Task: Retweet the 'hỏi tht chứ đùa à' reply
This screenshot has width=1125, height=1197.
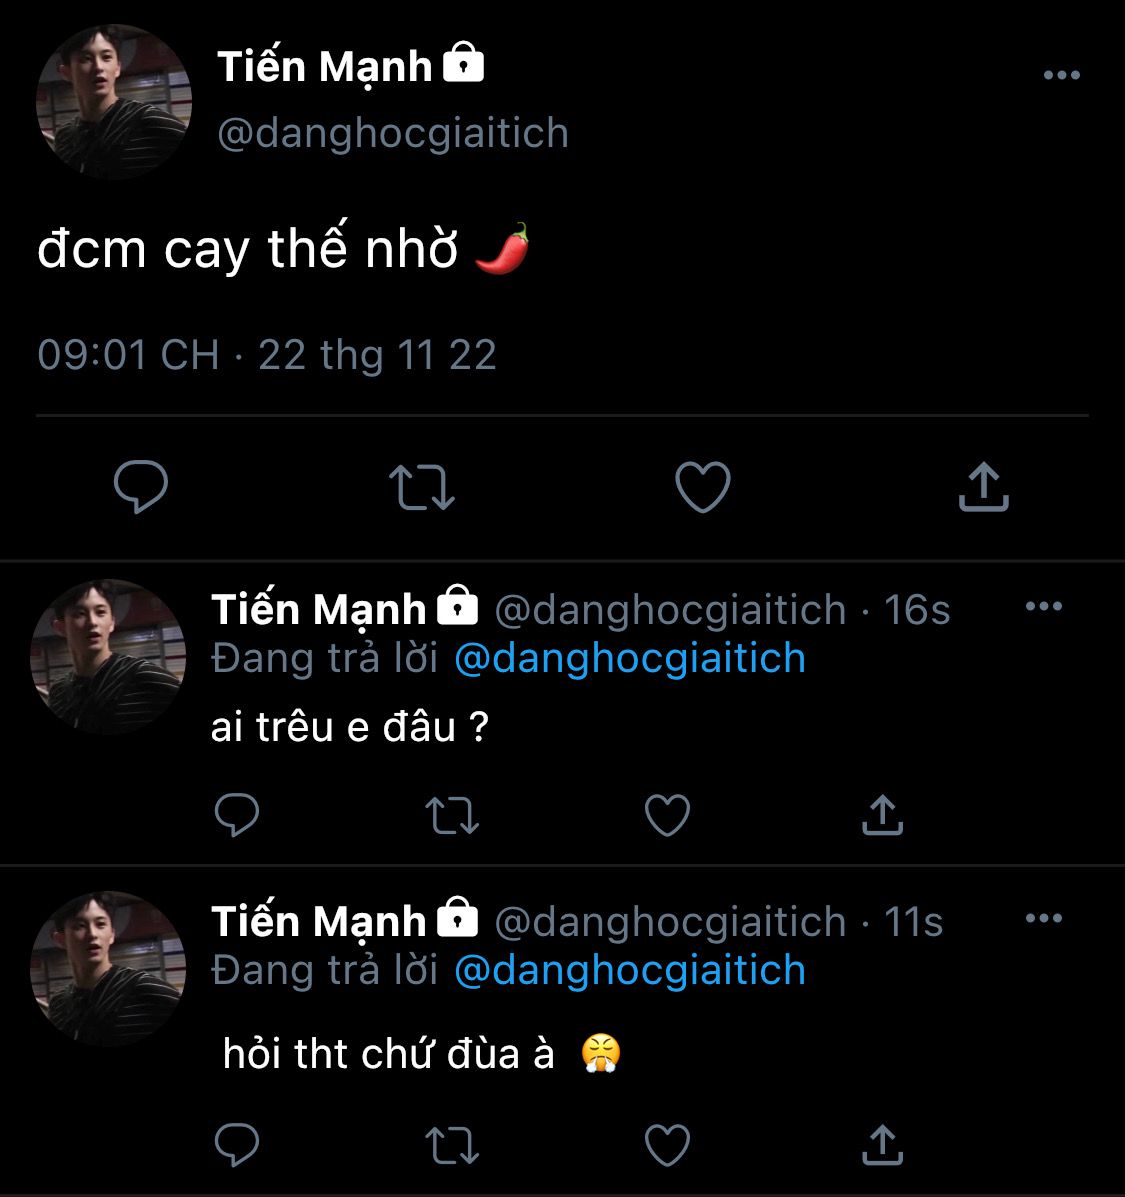Action: coord(452,1145)
